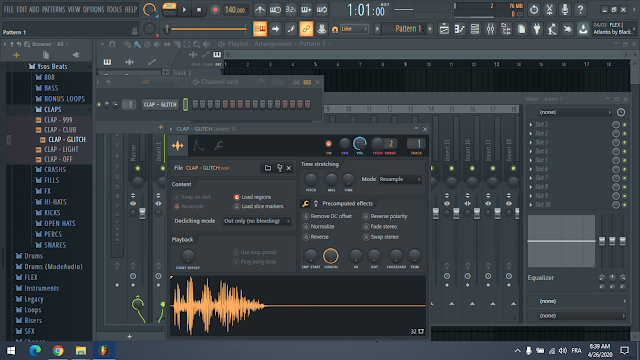Open the ADD menu
This screenshot has width=640, height=360.
34,9
